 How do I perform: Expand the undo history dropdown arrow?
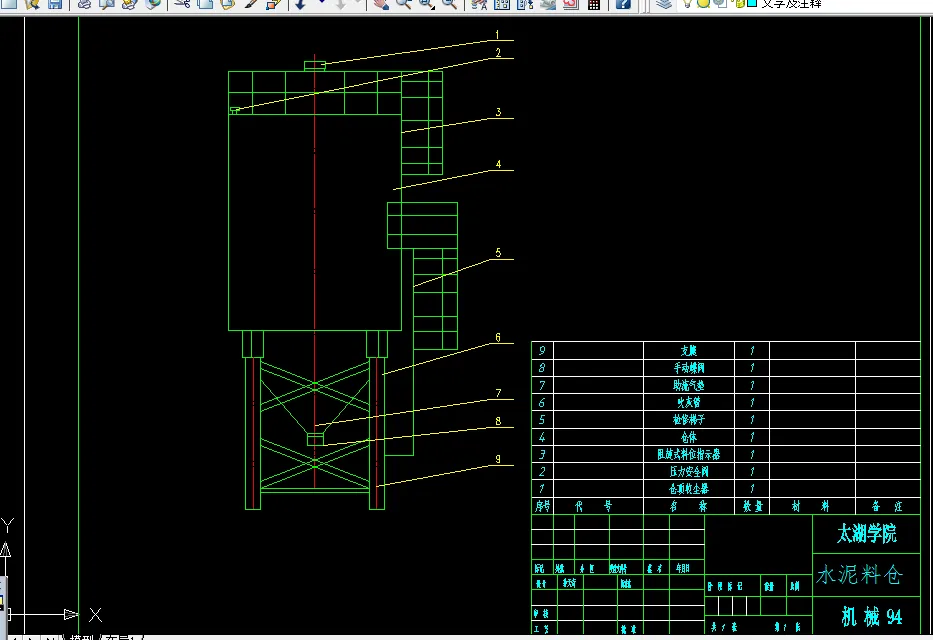322,2
